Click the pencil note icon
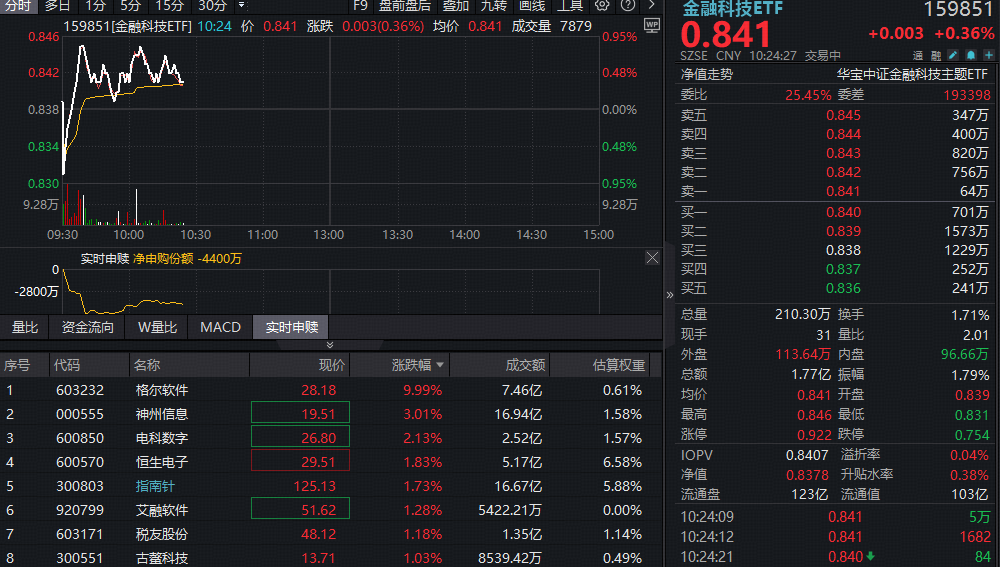 coord(954,56)
